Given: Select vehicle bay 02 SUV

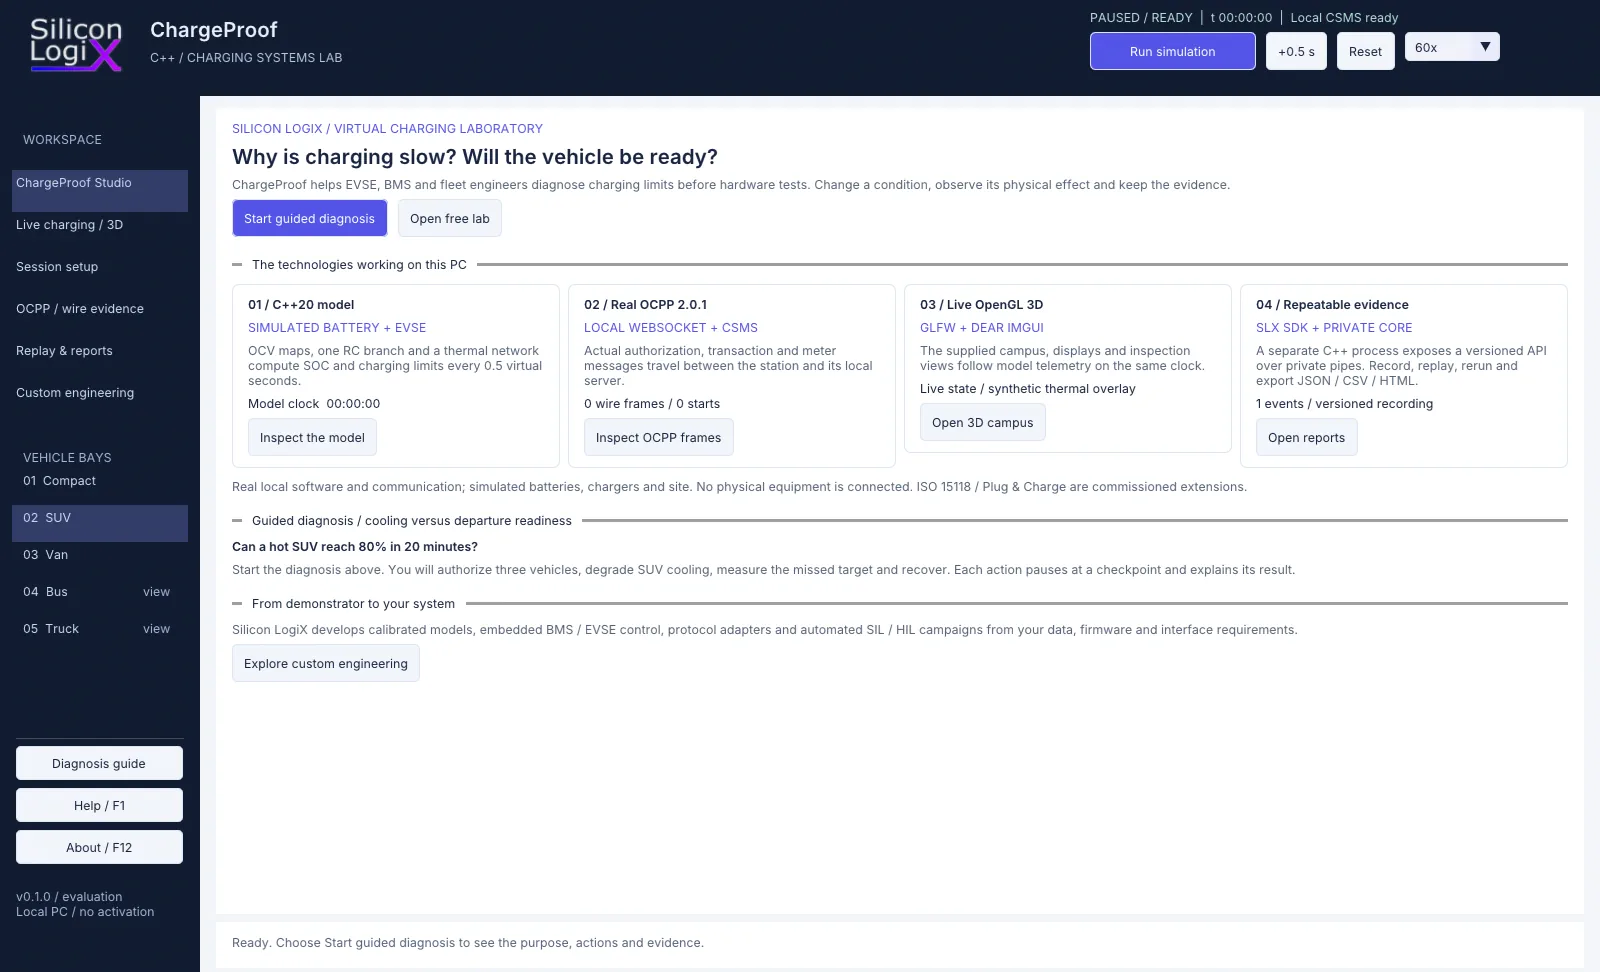Looking at the screenshot, I should point(100,523).
